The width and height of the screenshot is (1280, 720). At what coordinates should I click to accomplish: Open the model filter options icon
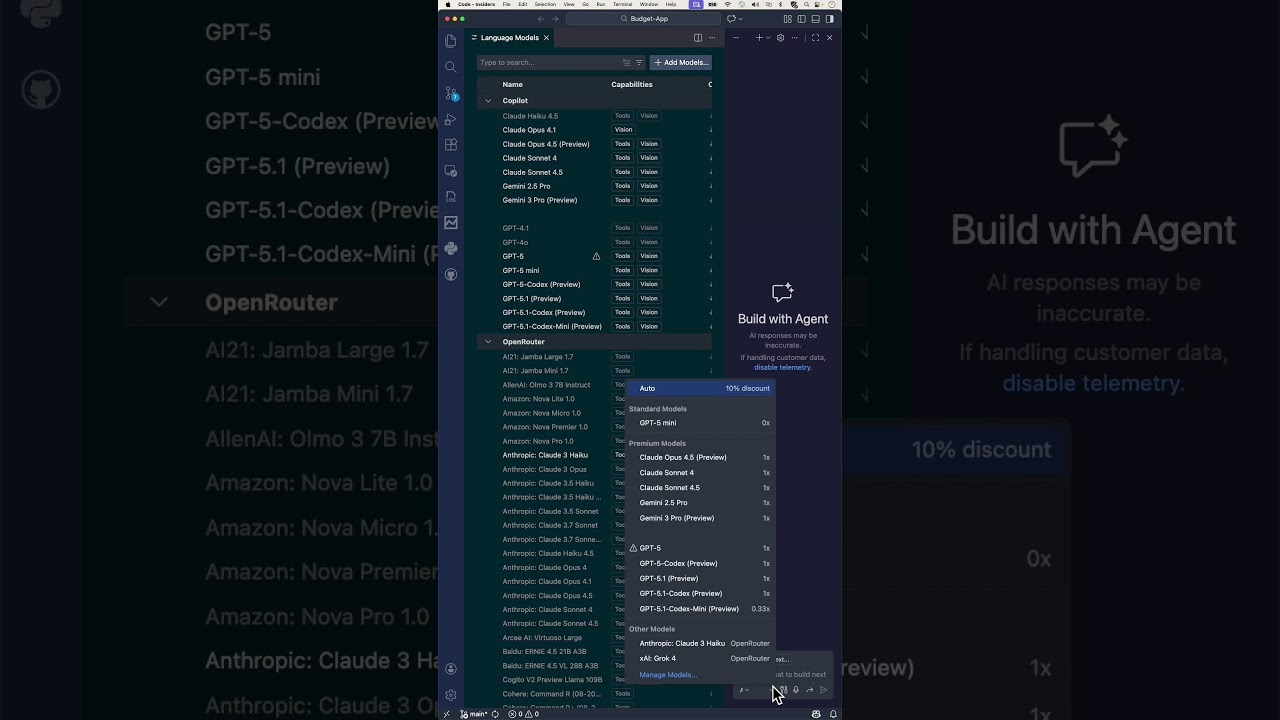tap(639, 62)
